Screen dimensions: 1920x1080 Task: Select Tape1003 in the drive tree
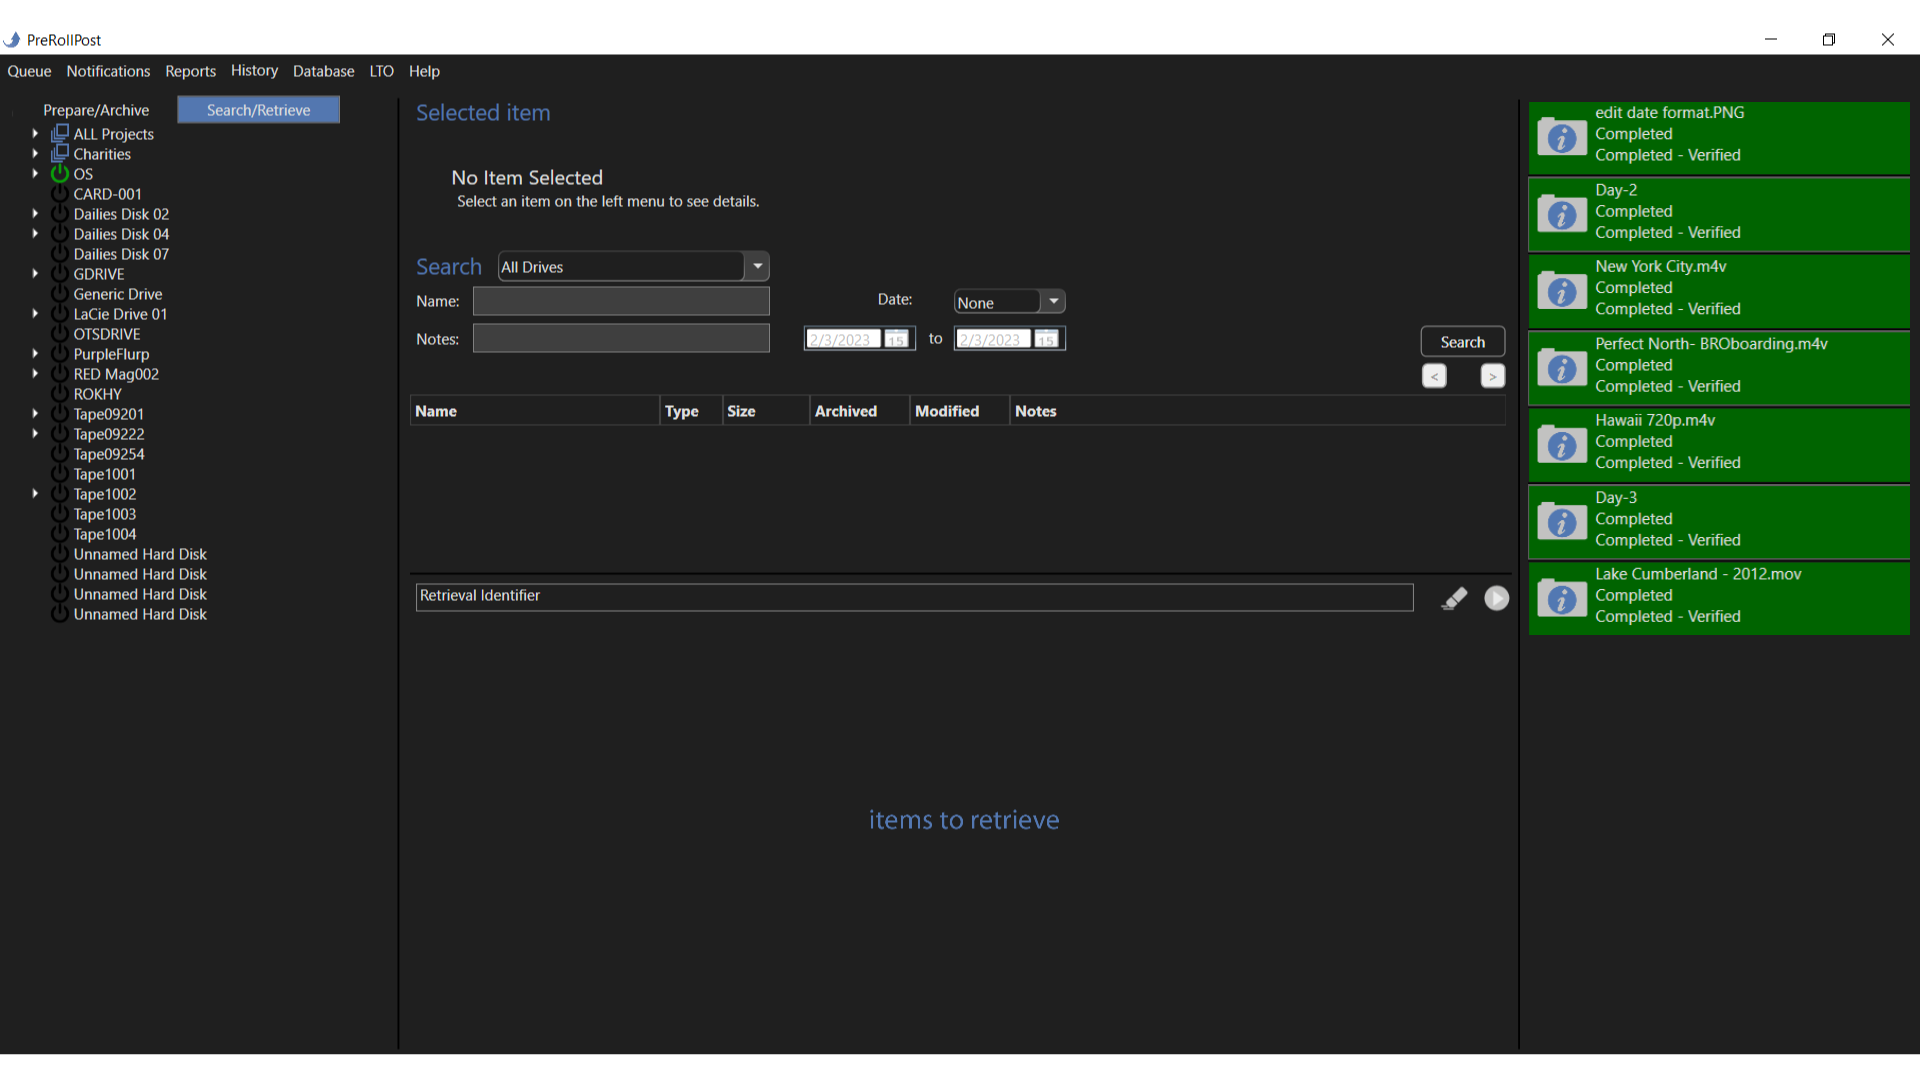(x=104, y=514)
